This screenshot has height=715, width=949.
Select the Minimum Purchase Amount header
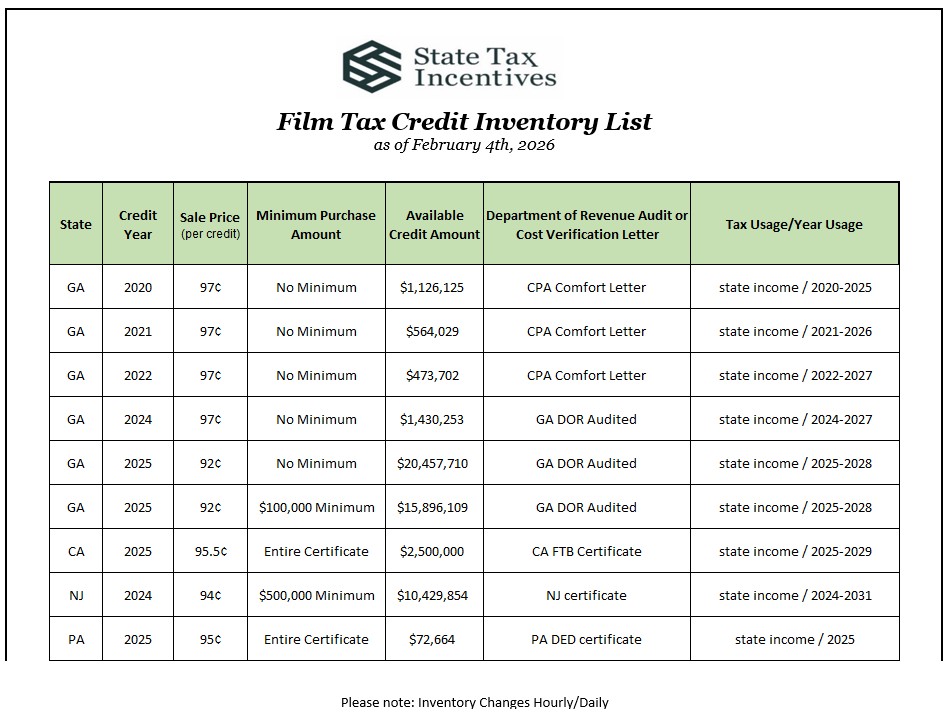[316, 225]
